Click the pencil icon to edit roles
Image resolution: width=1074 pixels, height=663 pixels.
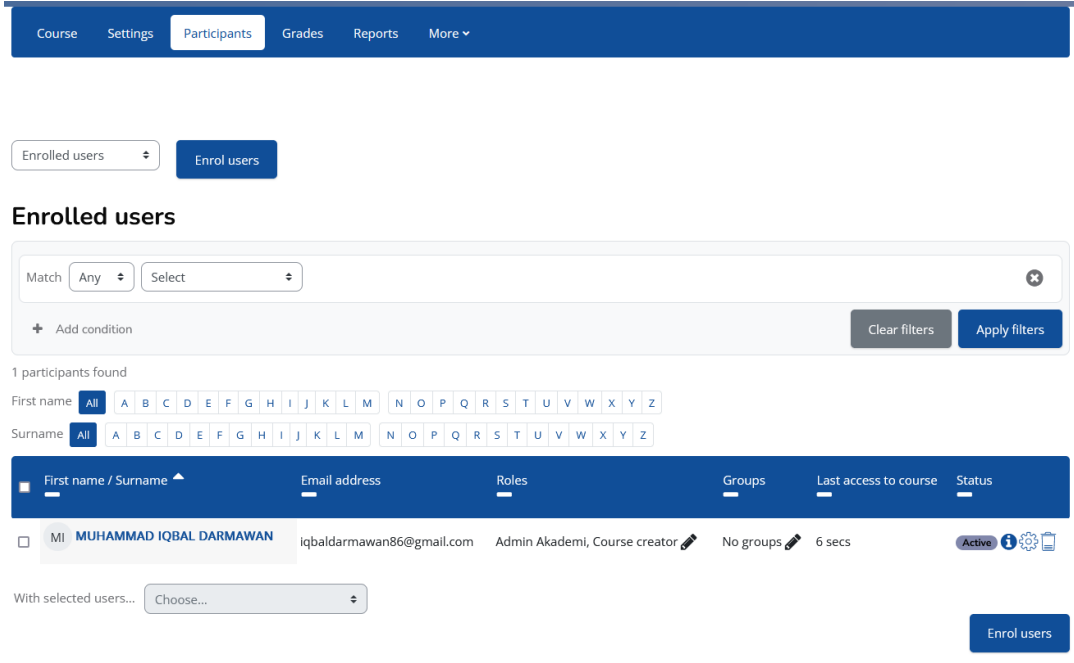(x=688, y=542)
